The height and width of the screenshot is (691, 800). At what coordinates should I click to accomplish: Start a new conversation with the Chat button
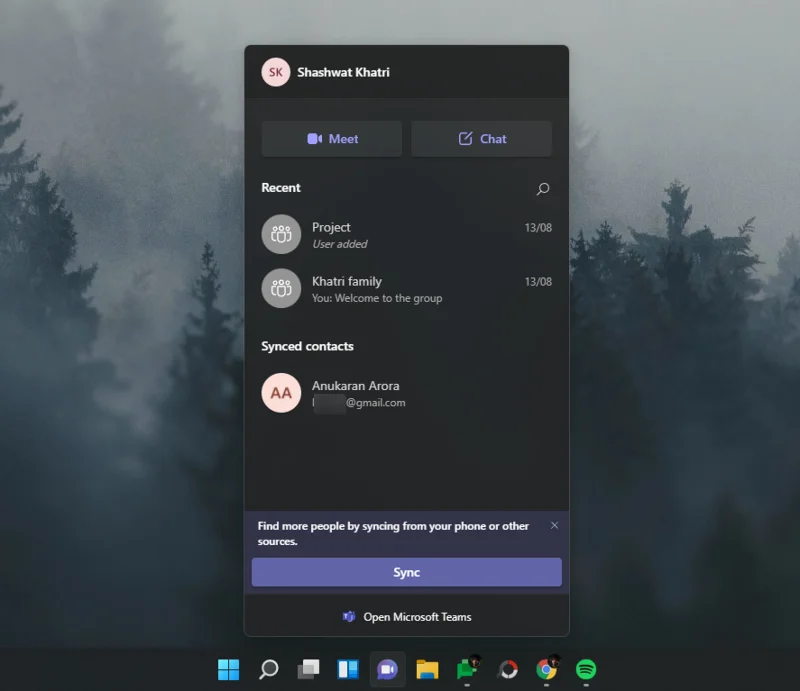[481, 139]
